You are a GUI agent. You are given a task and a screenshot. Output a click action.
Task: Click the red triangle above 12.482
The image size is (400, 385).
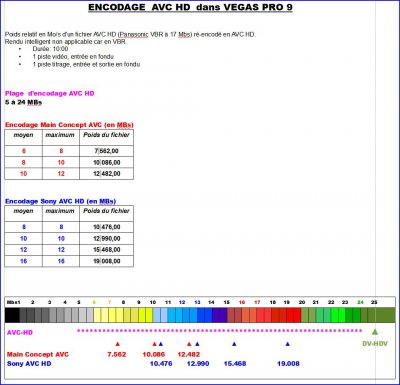[189, 344]
